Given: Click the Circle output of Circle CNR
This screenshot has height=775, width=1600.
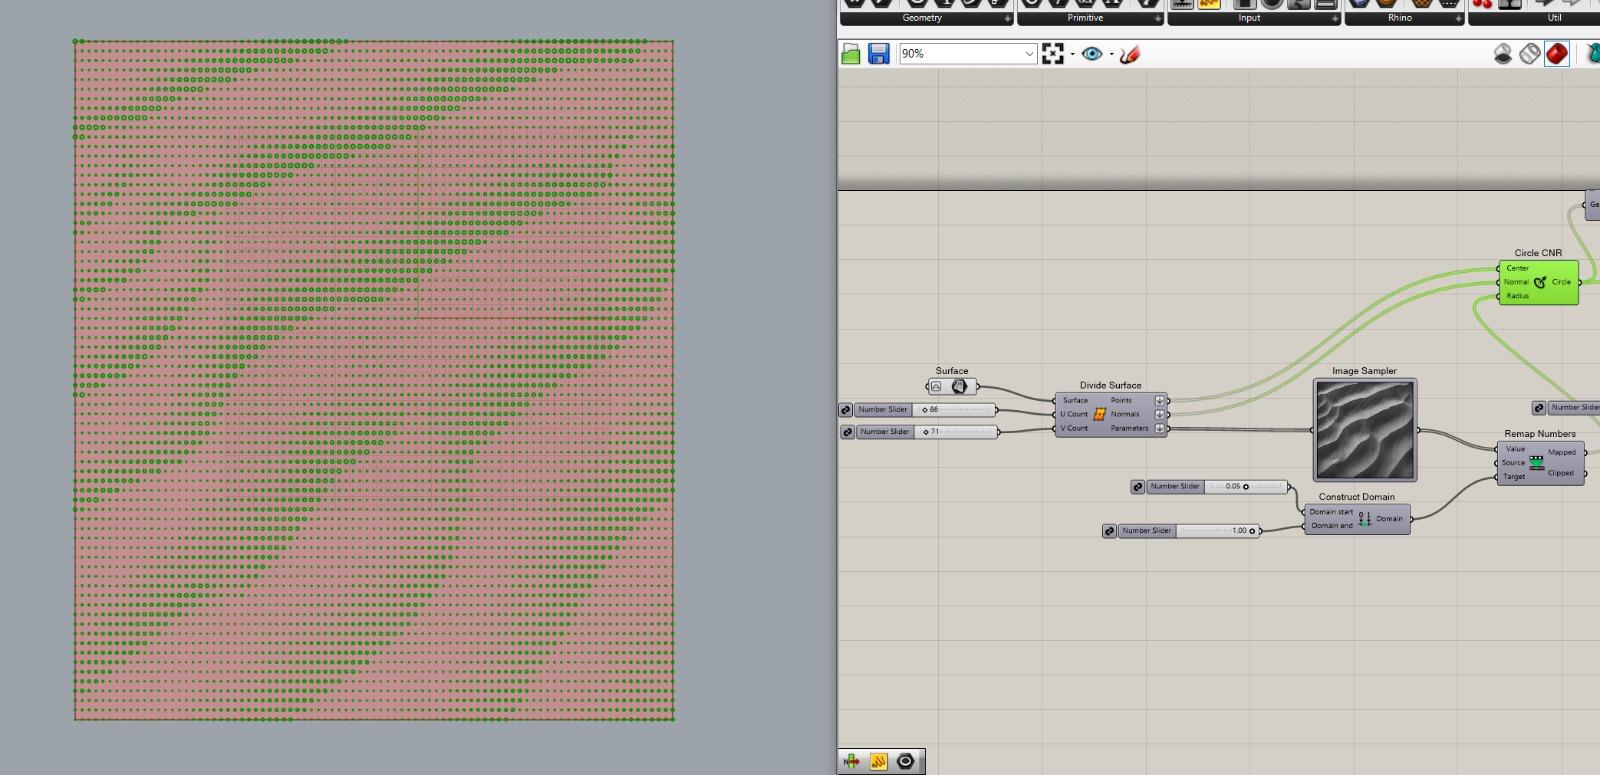Looking at the screenshot, I should click(x=1561, y=282).
